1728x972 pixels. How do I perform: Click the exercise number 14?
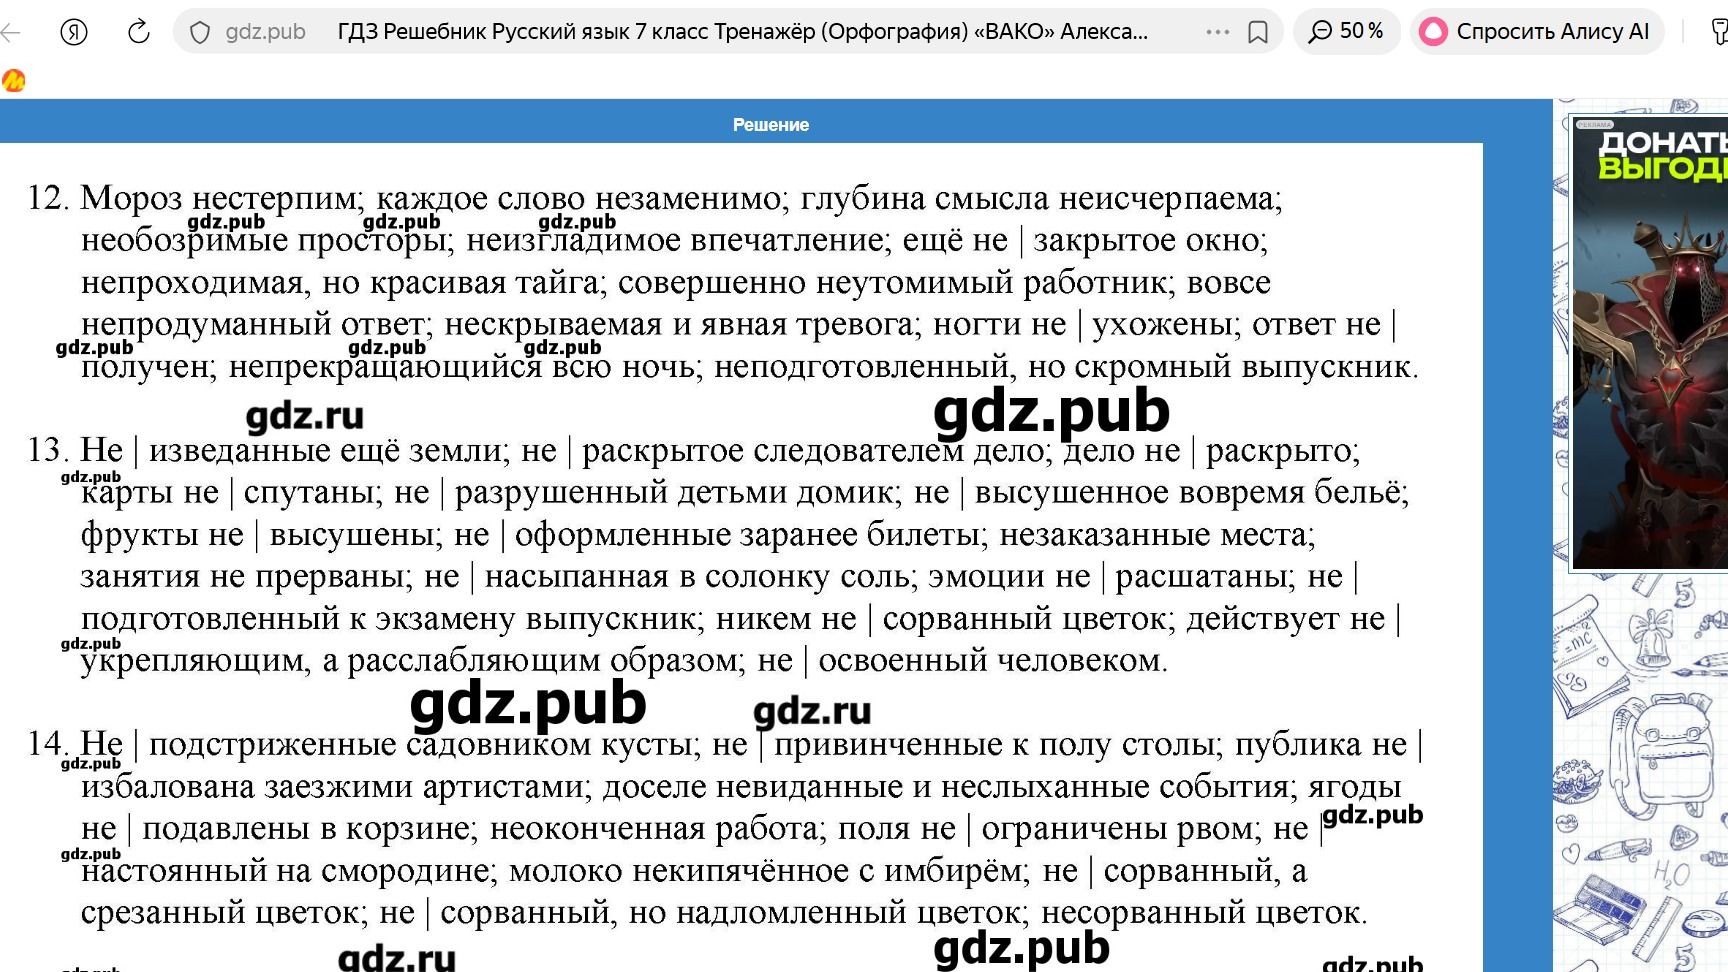click(46, 744)
